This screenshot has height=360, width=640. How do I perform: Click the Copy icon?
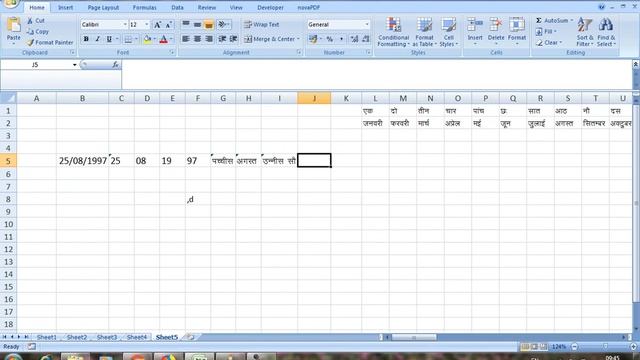coord(30,31)
